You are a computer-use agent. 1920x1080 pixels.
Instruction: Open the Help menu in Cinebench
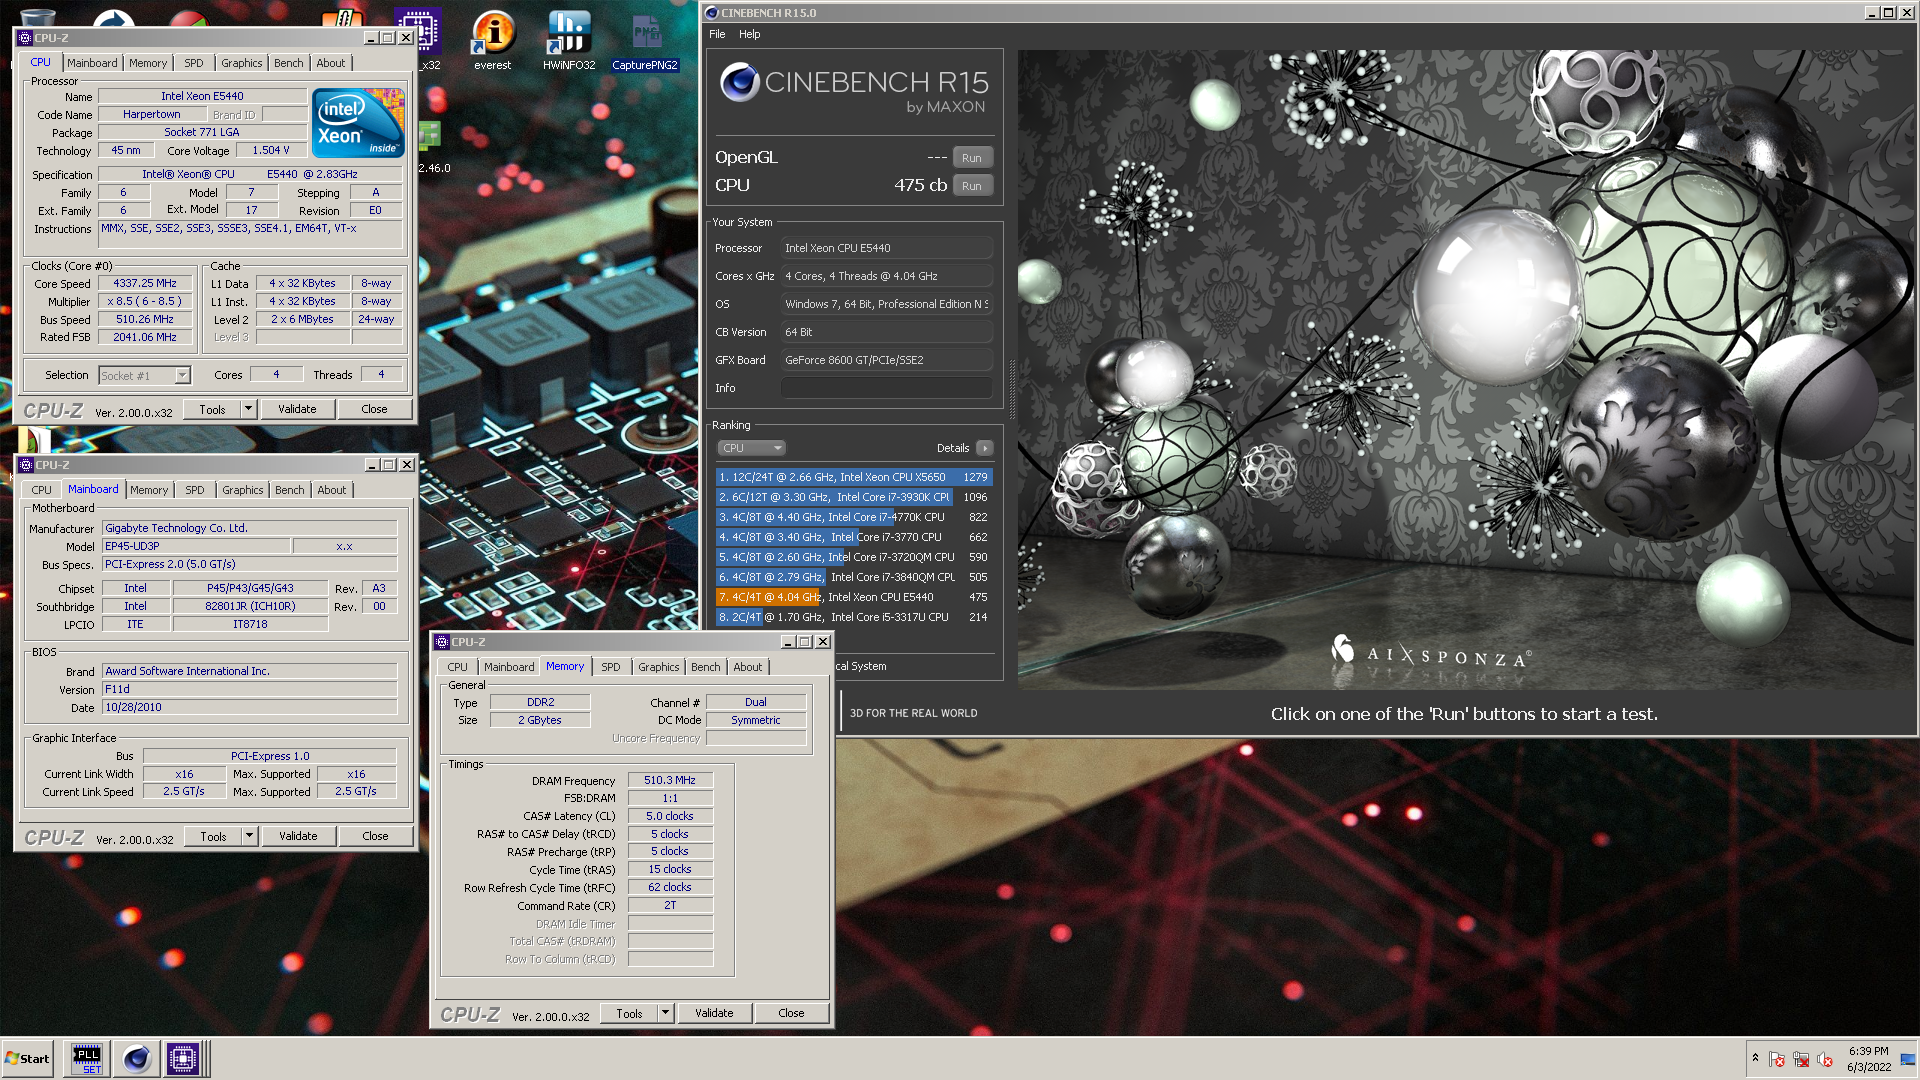[x=750, y=34]
